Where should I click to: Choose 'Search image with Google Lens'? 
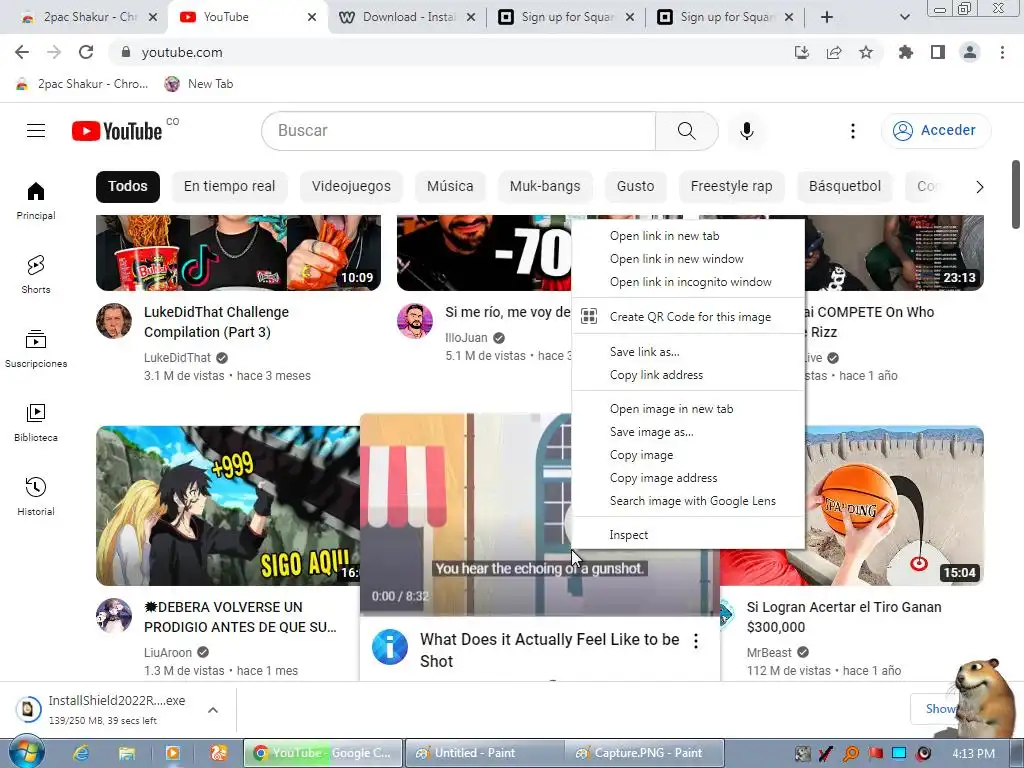(688, 501)
